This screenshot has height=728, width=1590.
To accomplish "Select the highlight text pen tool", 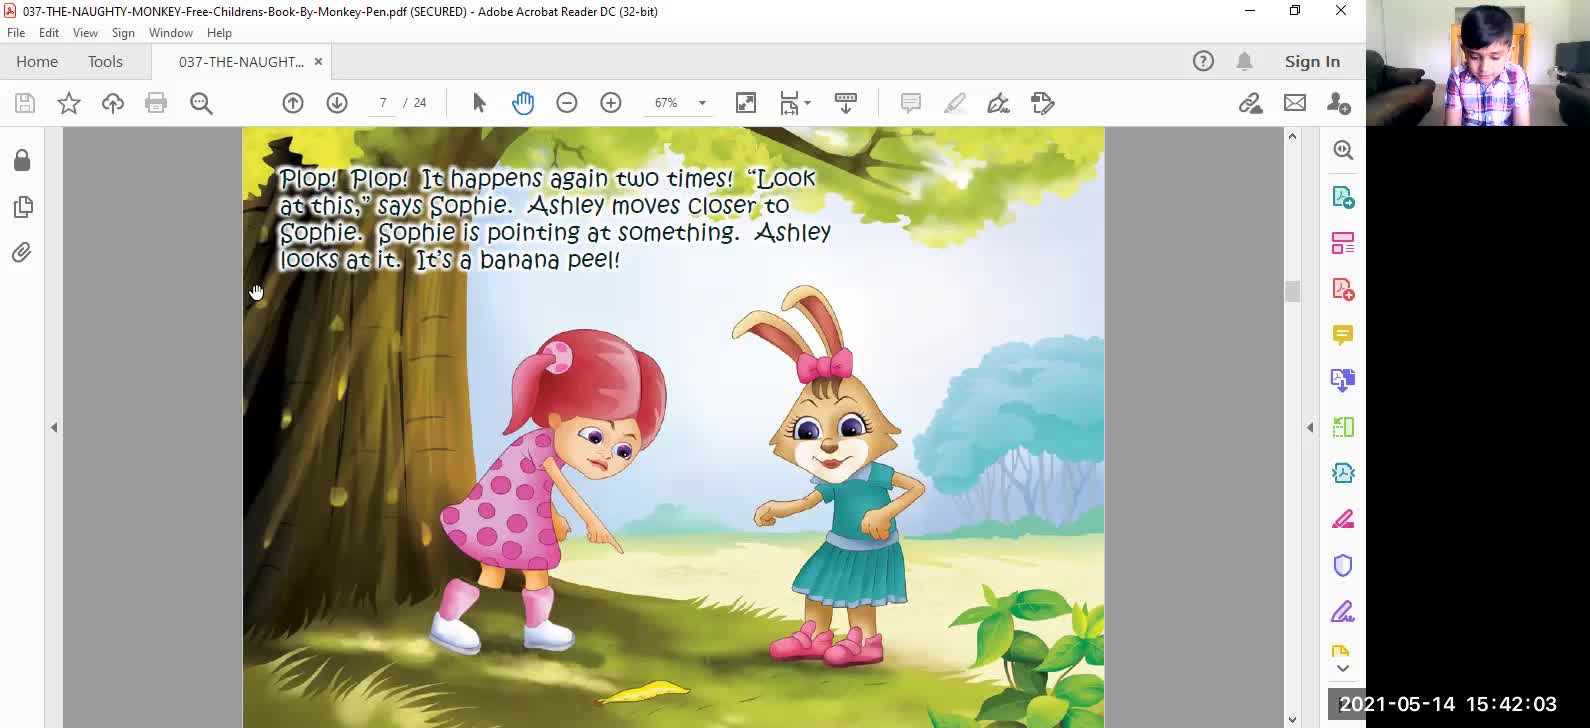I will coord(955,103).
